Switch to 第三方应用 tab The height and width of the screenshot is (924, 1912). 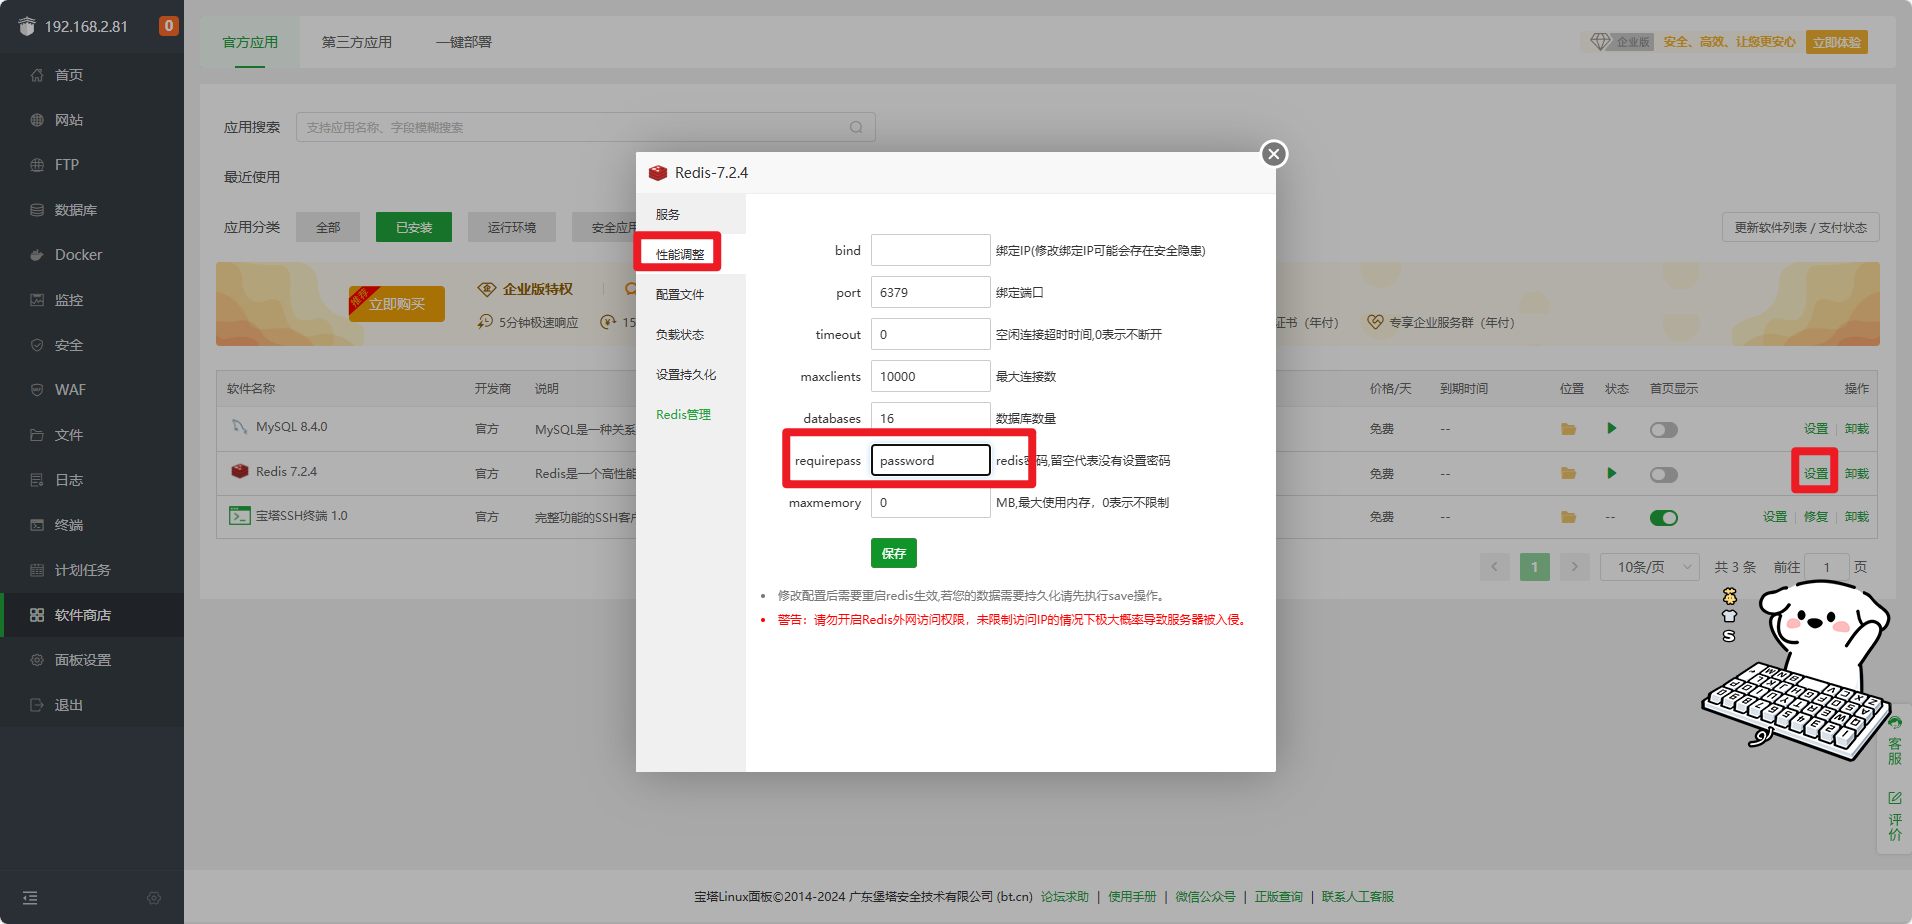(x=357, y=42)
